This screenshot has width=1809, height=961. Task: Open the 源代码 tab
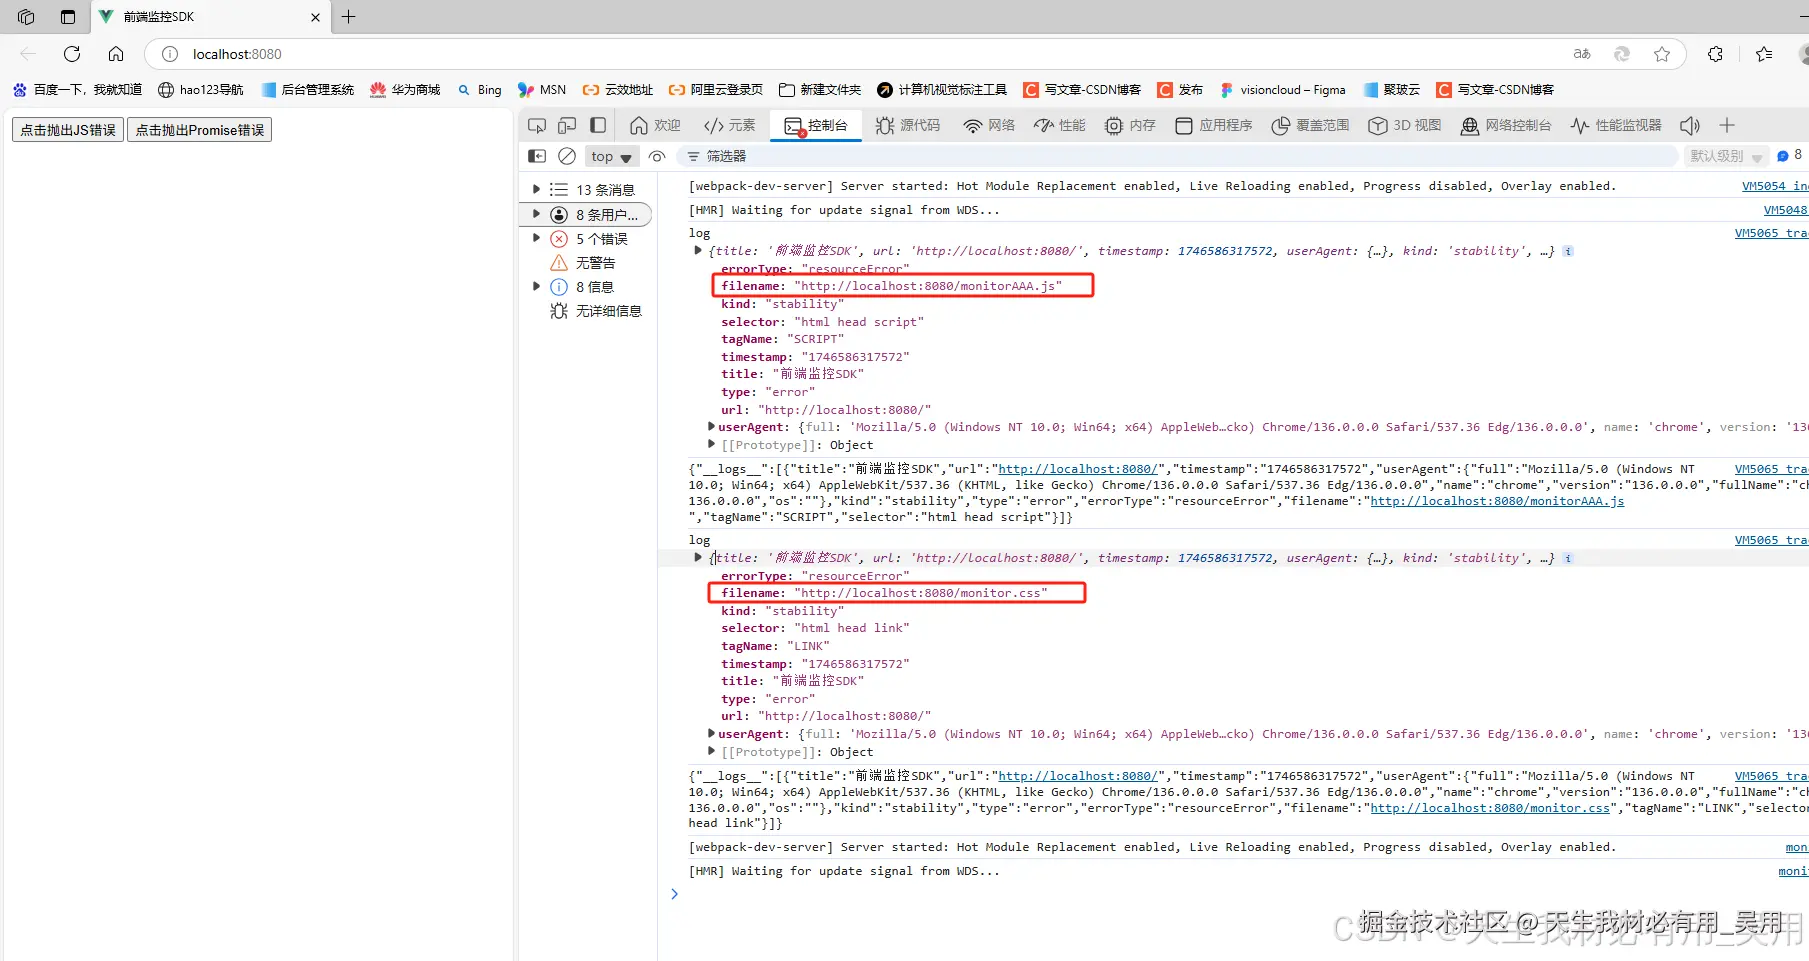[x=908, y=125]
